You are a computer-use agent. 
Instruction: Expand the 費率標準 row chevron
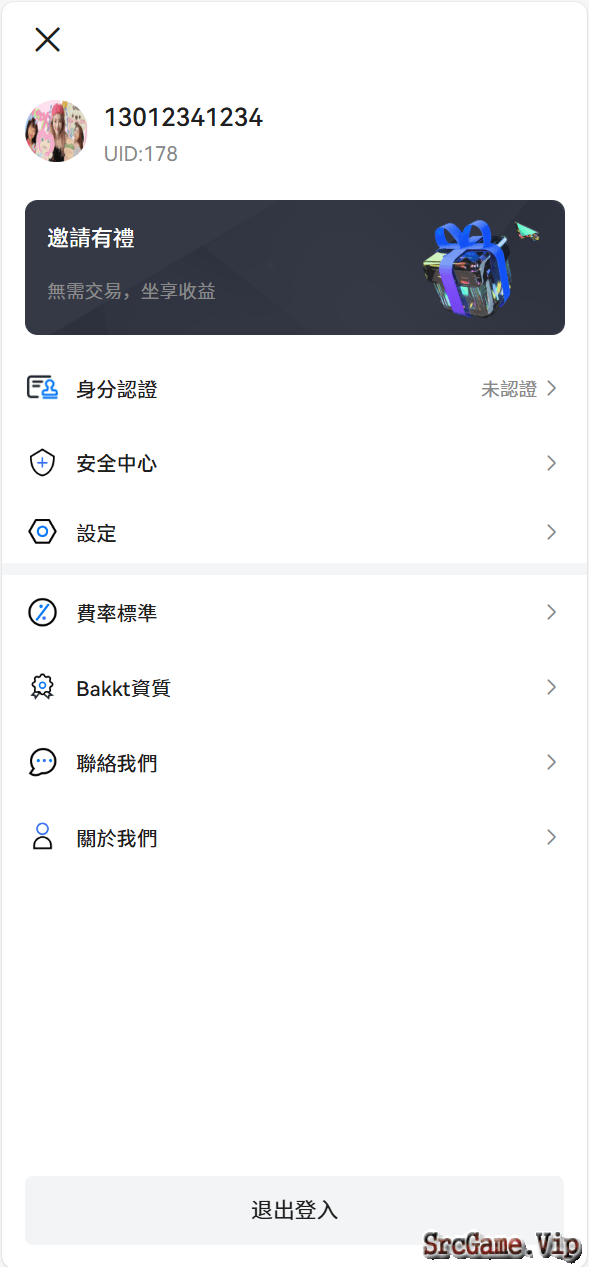551,612
